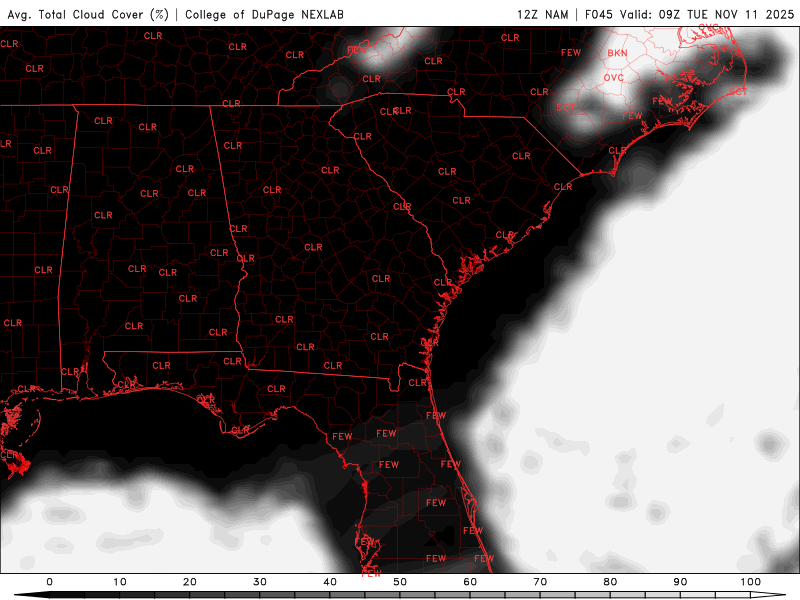Select the '20' value on the color scale

point(190,582)
